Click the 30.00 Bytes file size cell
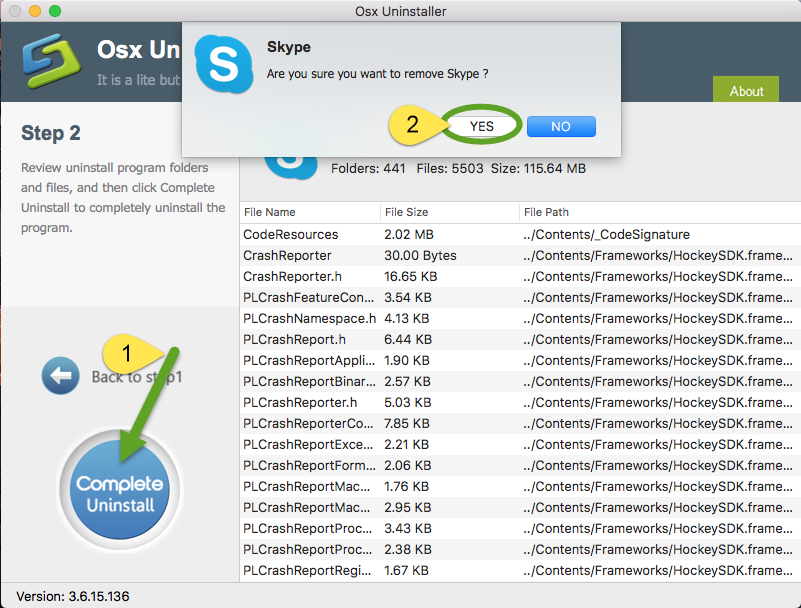Screen dimensions: 801x608 pyautogui.click(x=420, y=255)
